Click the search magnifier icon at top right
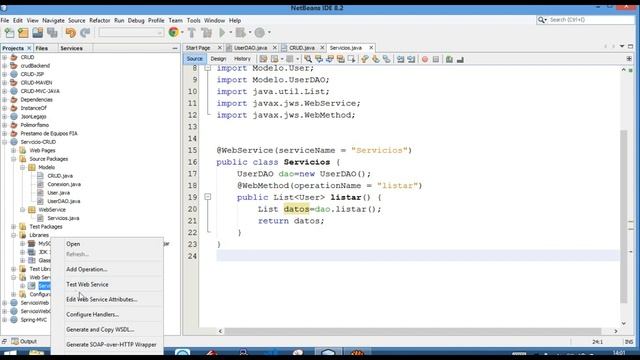Image resolution: width=640 pixels, height=360 pixels. coord(542,20)
